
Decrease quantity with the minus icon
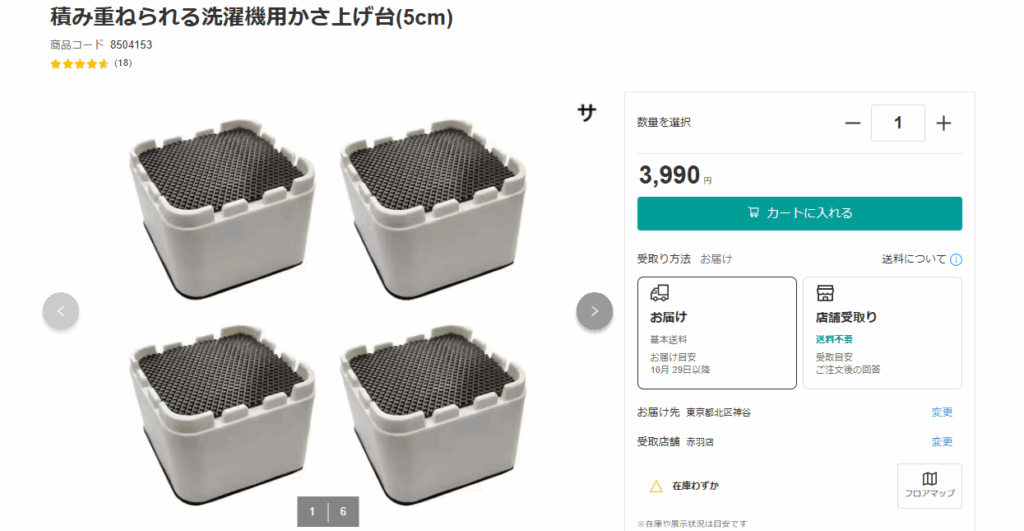(x=852, y=123)
